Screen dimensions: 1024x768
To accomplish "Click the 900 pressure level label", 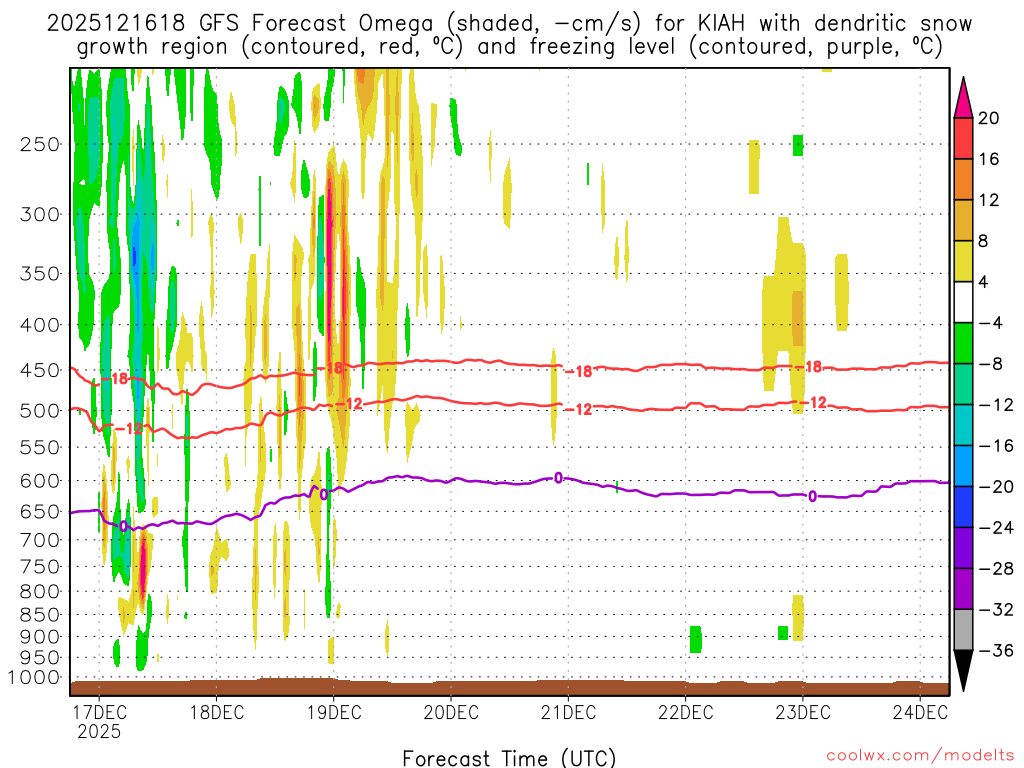I will pos(40,637).
